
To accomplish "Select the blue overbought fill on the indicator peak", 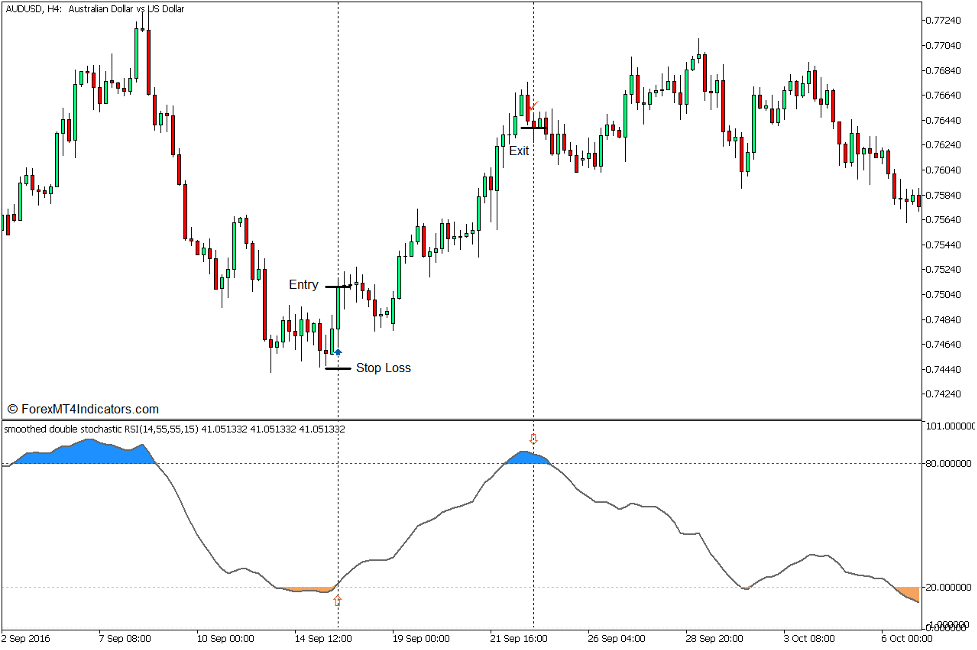I will coord(527,459).
